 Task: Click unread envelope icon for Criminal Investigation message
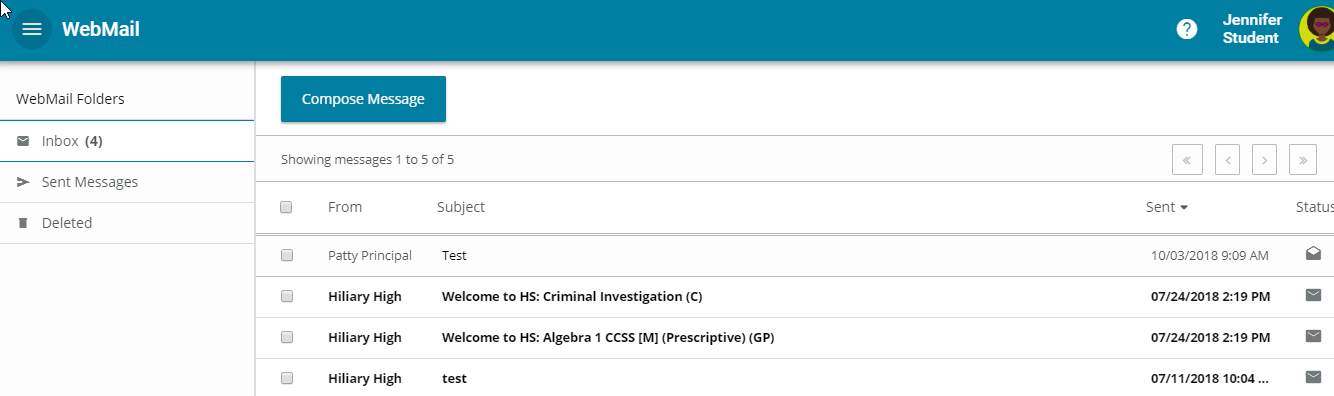point(1313,295)
